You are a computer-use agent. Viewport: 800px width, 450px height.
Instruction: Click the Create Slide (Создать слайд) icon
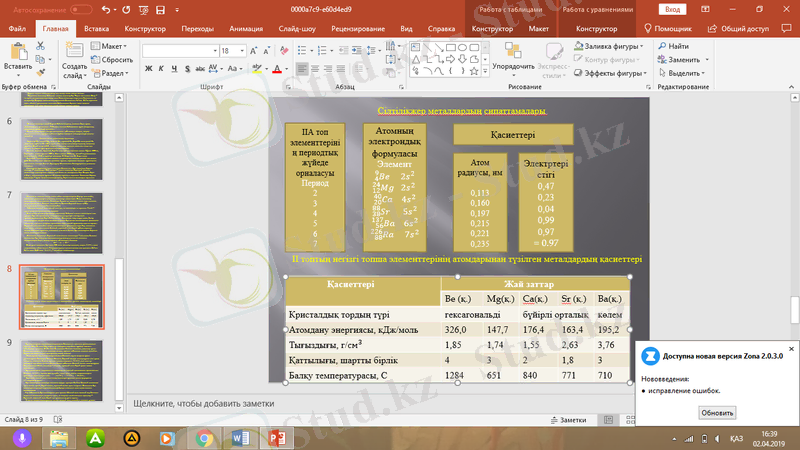[x=74, y=52]
